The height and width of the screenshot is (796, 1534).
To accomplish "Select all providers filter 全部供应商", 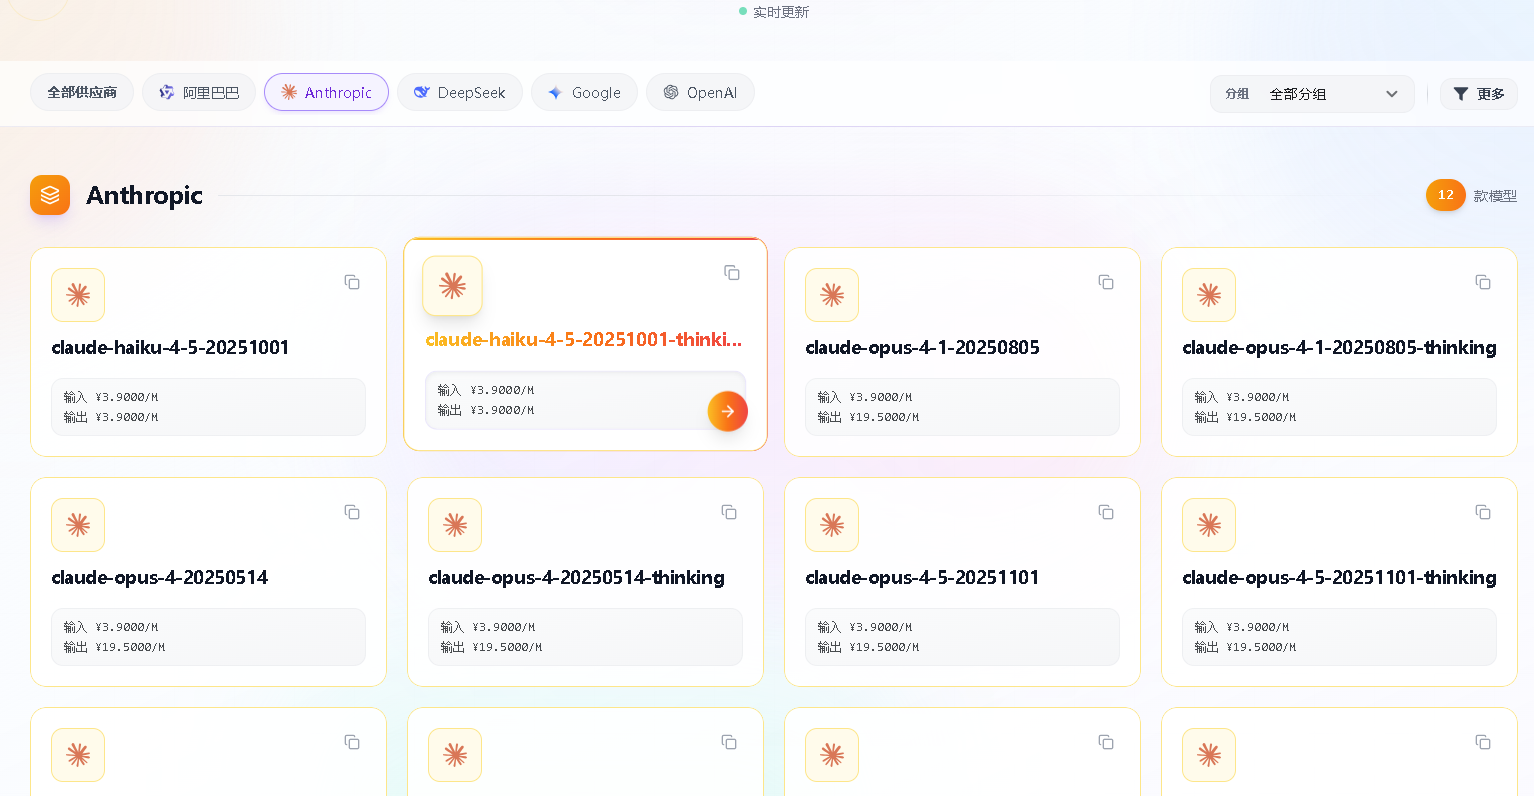I will (x=82, y=92).
